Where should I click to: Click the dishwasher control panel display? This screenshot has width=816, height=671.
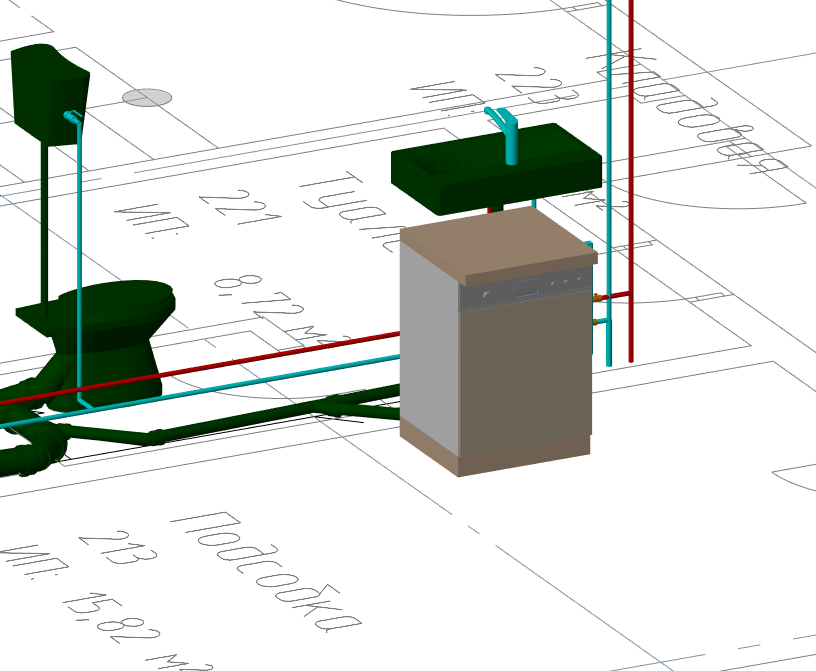tap(526, 287)
